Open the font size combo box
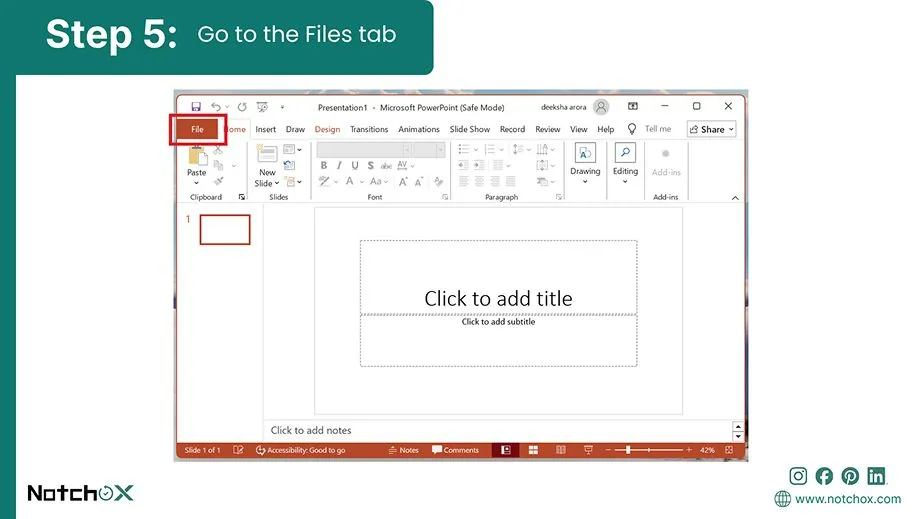The width and height of the screenshot is (922, 519). pos(428,149)
